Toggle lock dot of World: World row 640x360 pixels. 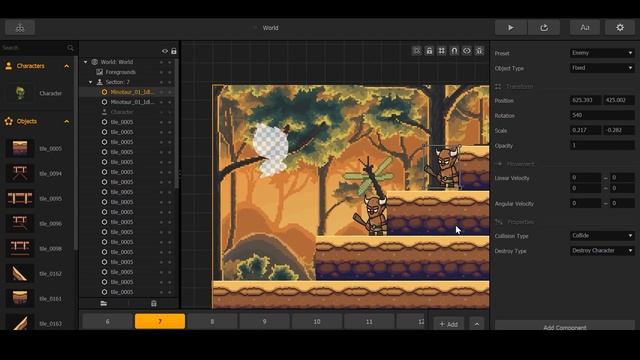tap(170, 62)
